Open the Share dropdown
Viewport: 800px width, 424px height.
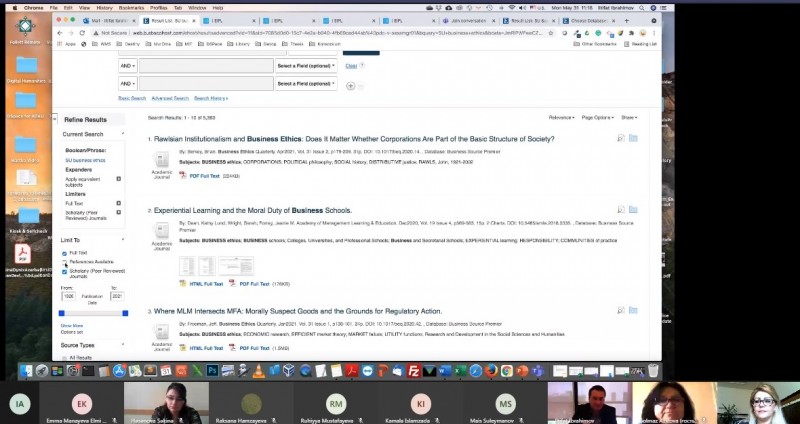(629, 117)
